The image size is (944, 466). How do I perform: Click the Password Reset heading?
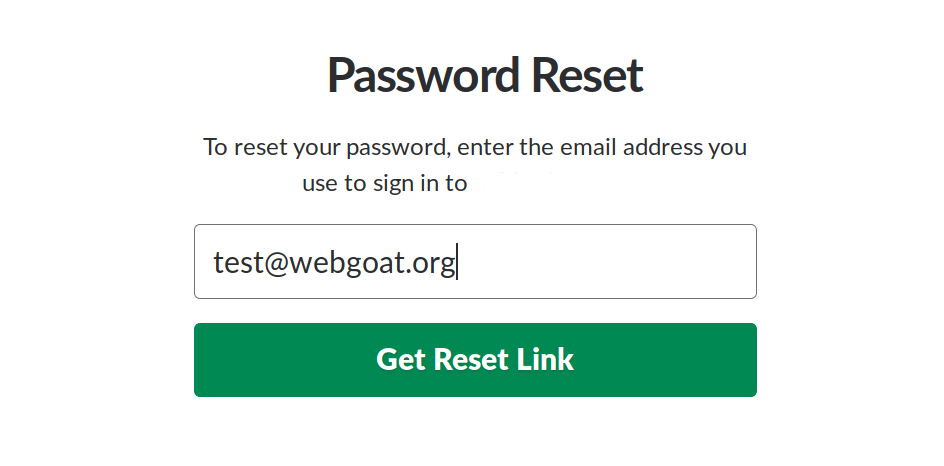pyautogui.click(x=485, y=75)
